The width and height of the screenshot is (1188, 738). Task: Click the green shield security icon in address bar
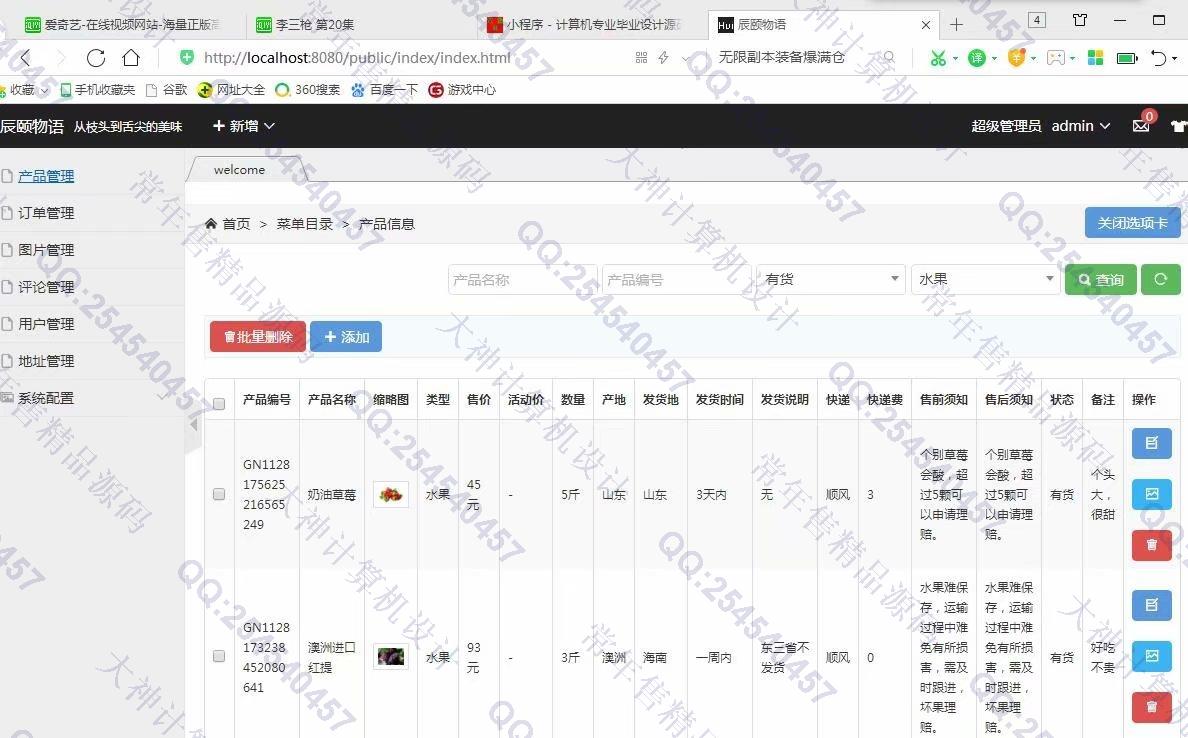186,58
